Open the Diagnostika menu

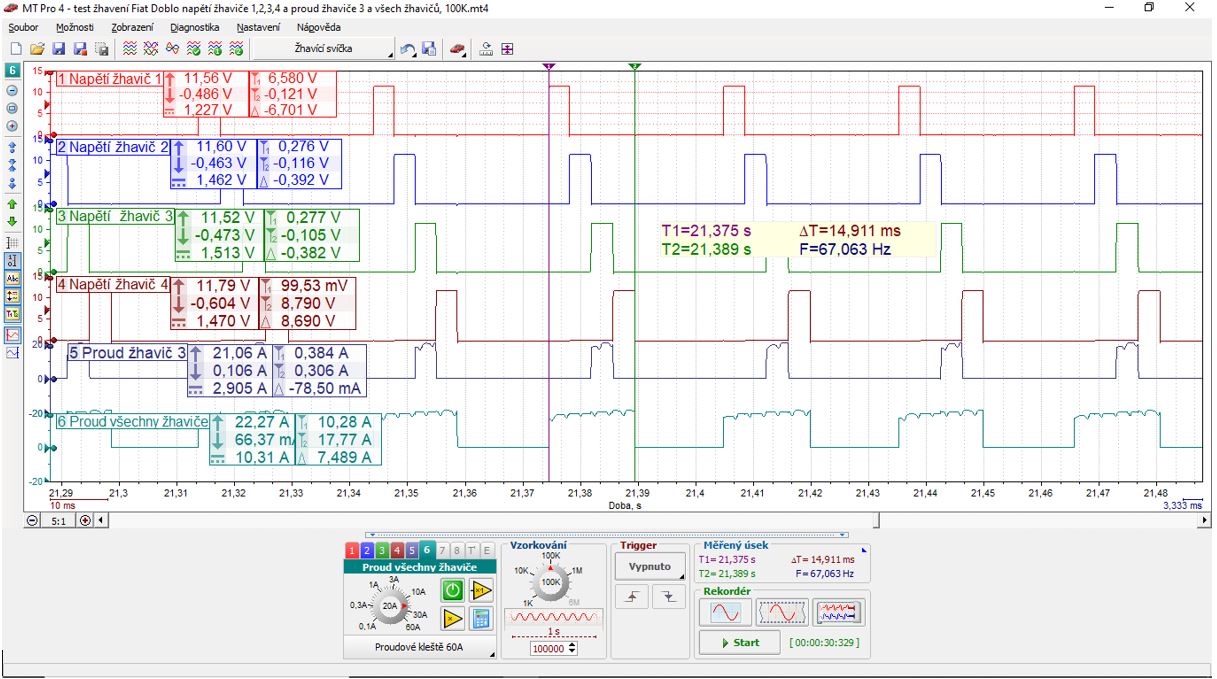point(195,27)
